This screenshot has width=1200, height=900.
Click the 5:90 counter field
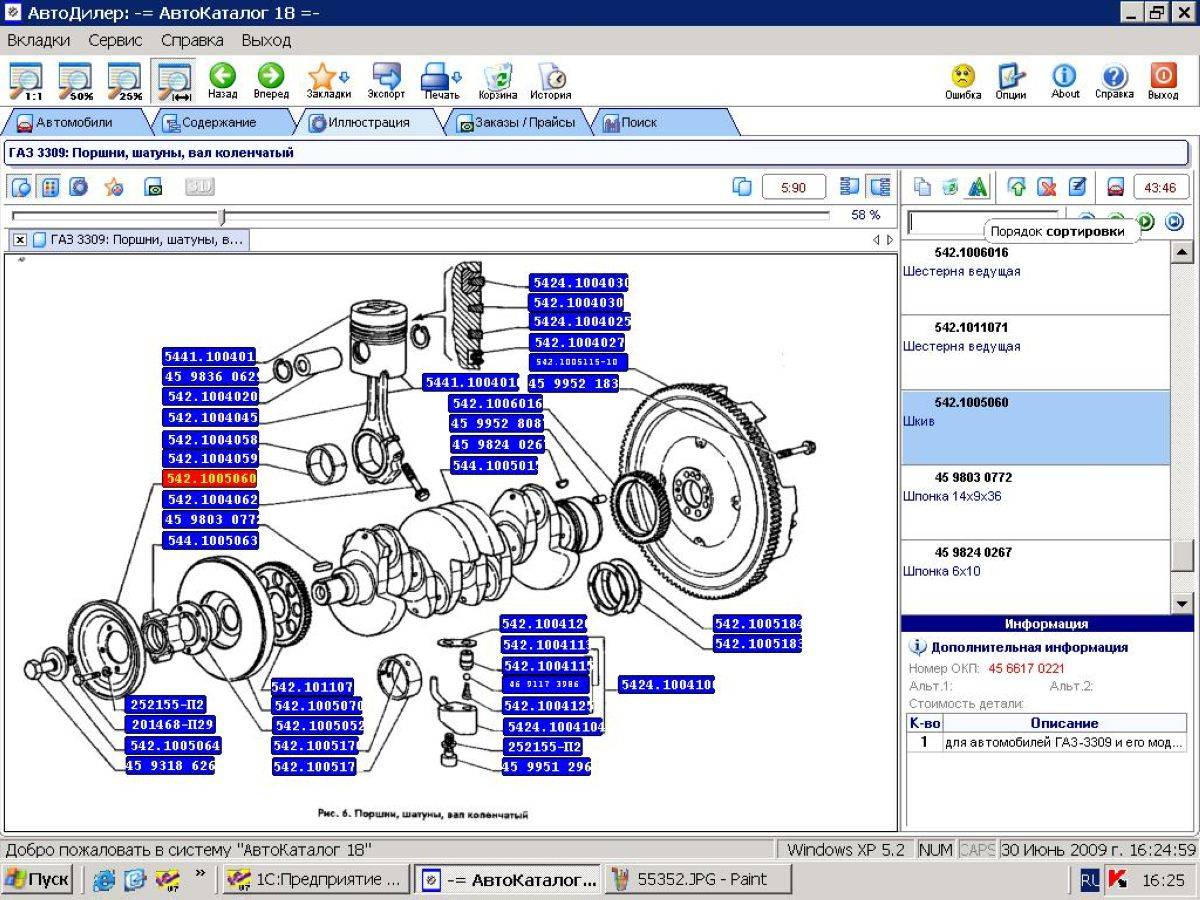click(x=794, y=187)
